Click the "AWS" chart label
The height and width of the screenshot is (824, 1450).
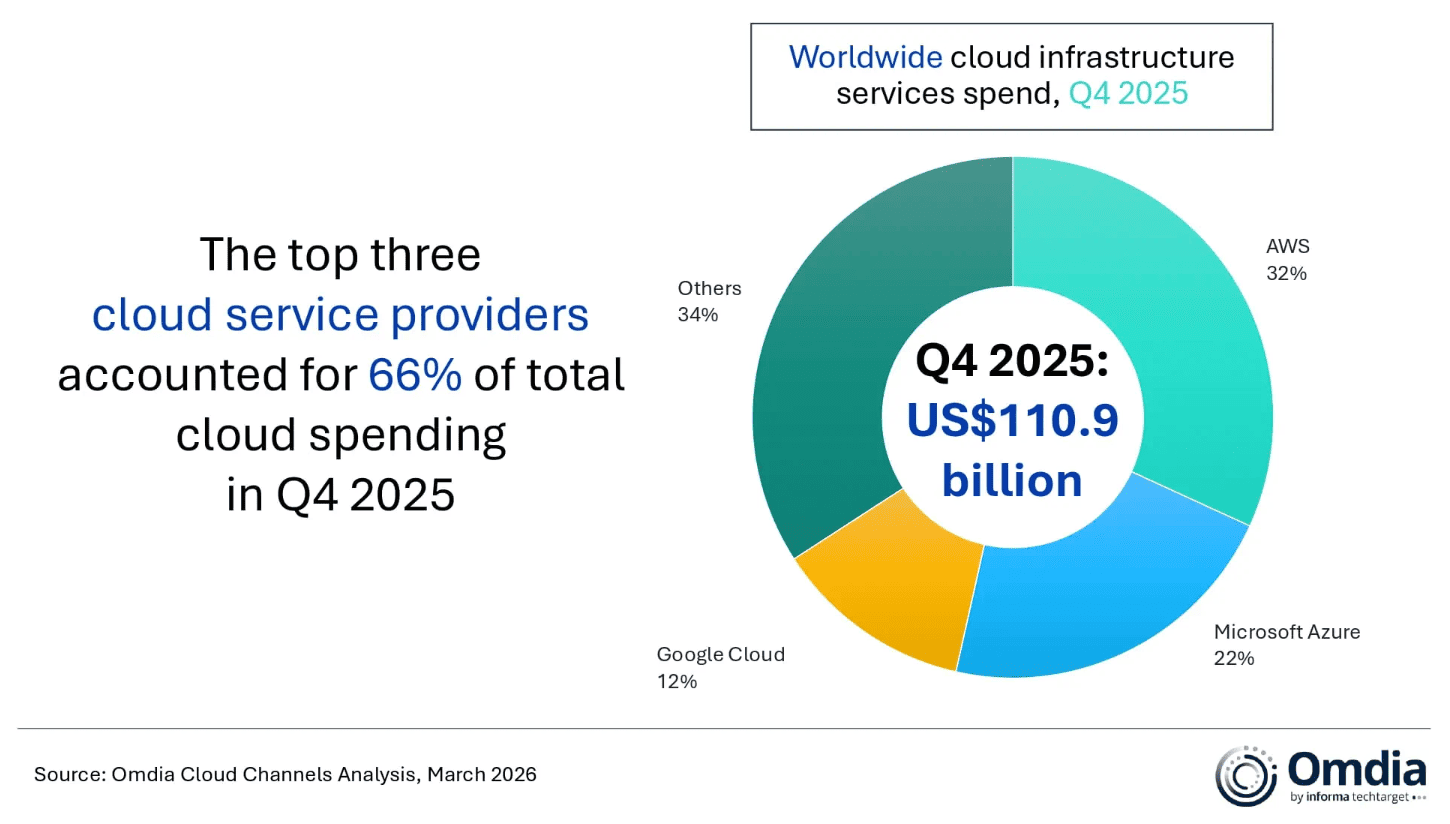[x=1287, y=246]
